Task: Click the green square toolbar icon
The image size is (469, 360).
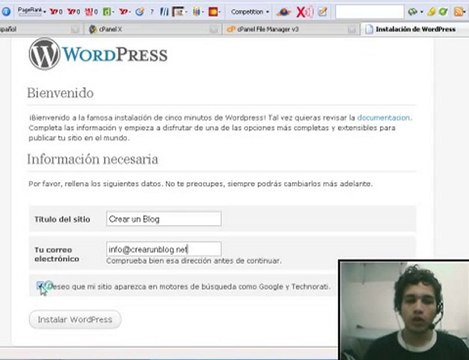Action: click(107, 12)
